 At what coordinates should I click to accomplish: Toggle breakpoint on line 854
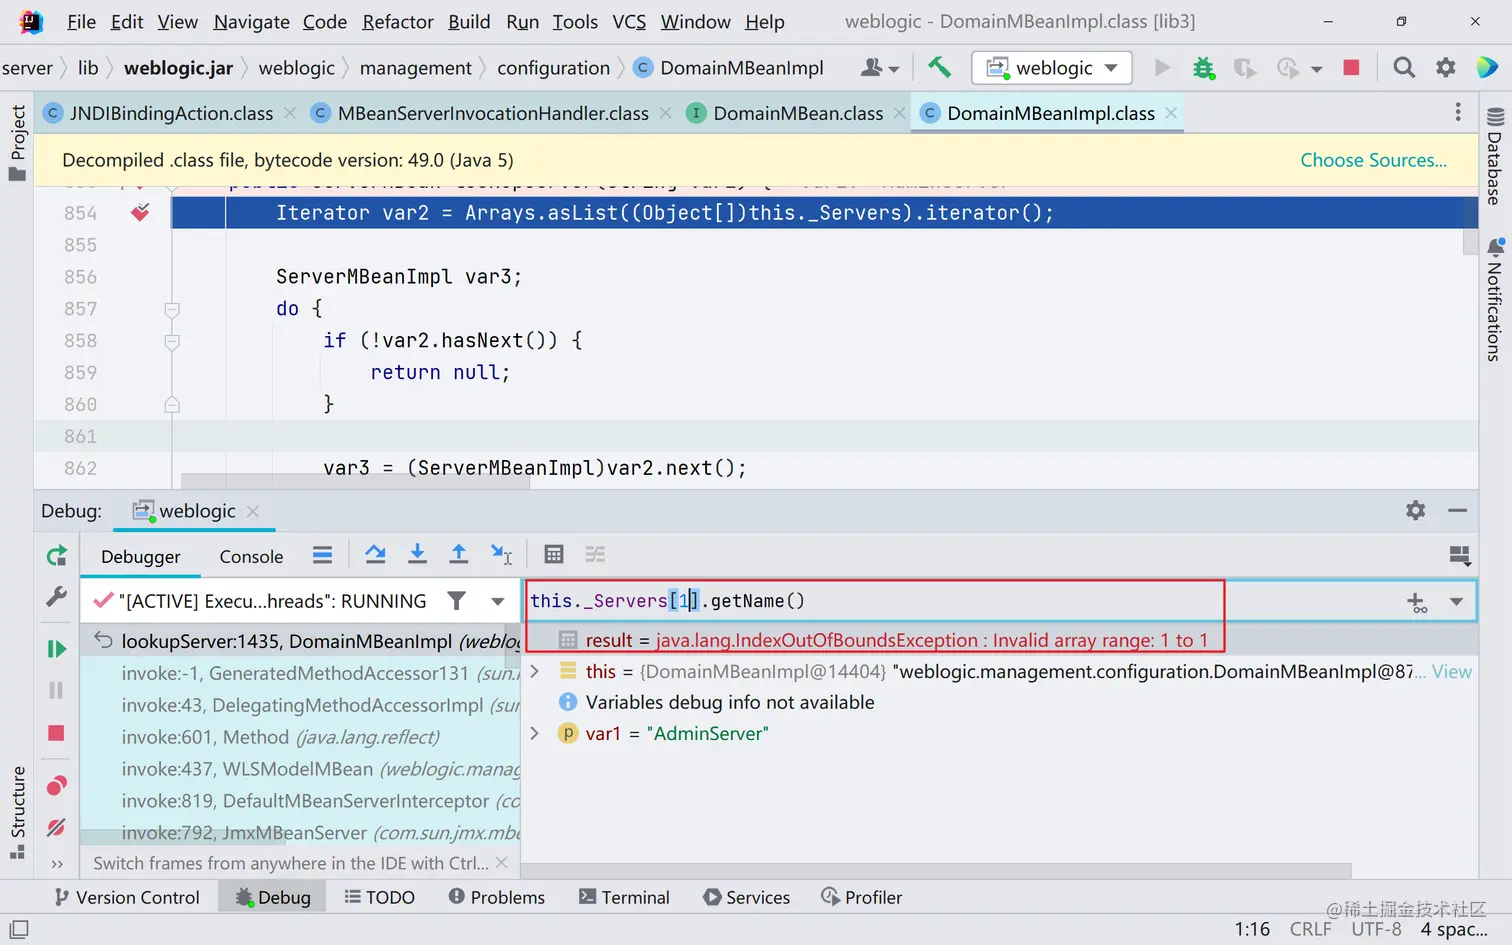click(x=140, y=212)
